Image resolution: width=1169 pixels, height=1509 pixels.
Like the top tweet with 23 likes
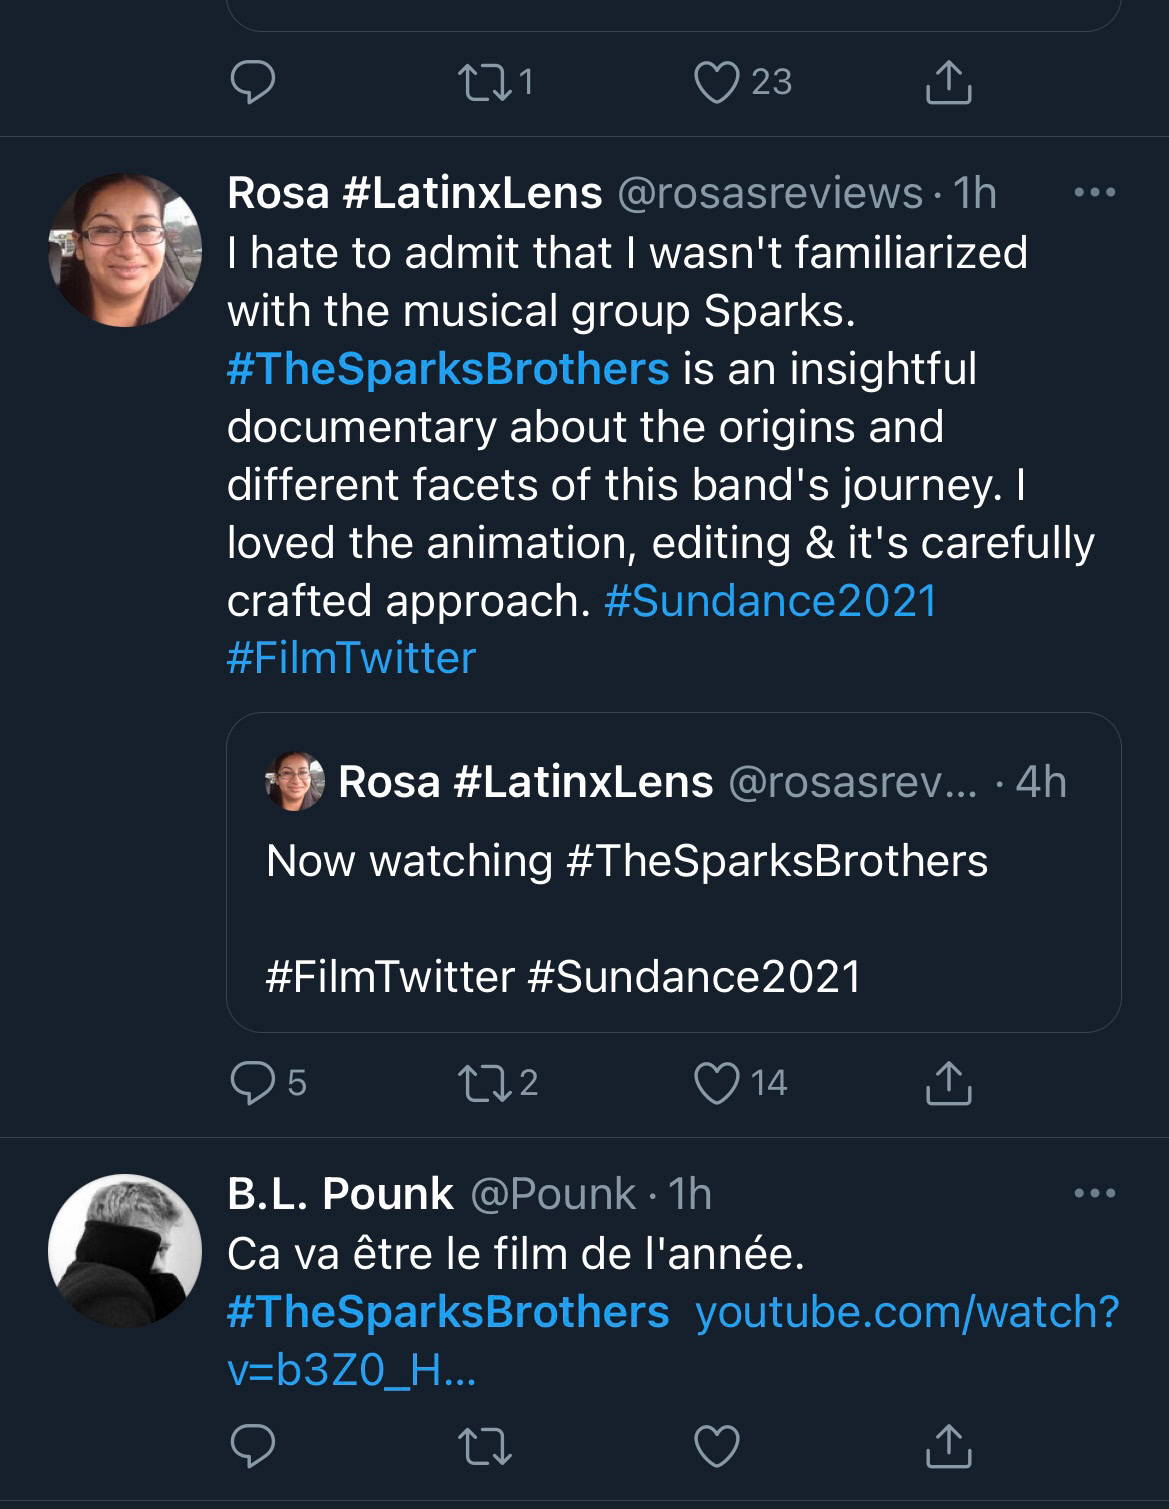716,82
